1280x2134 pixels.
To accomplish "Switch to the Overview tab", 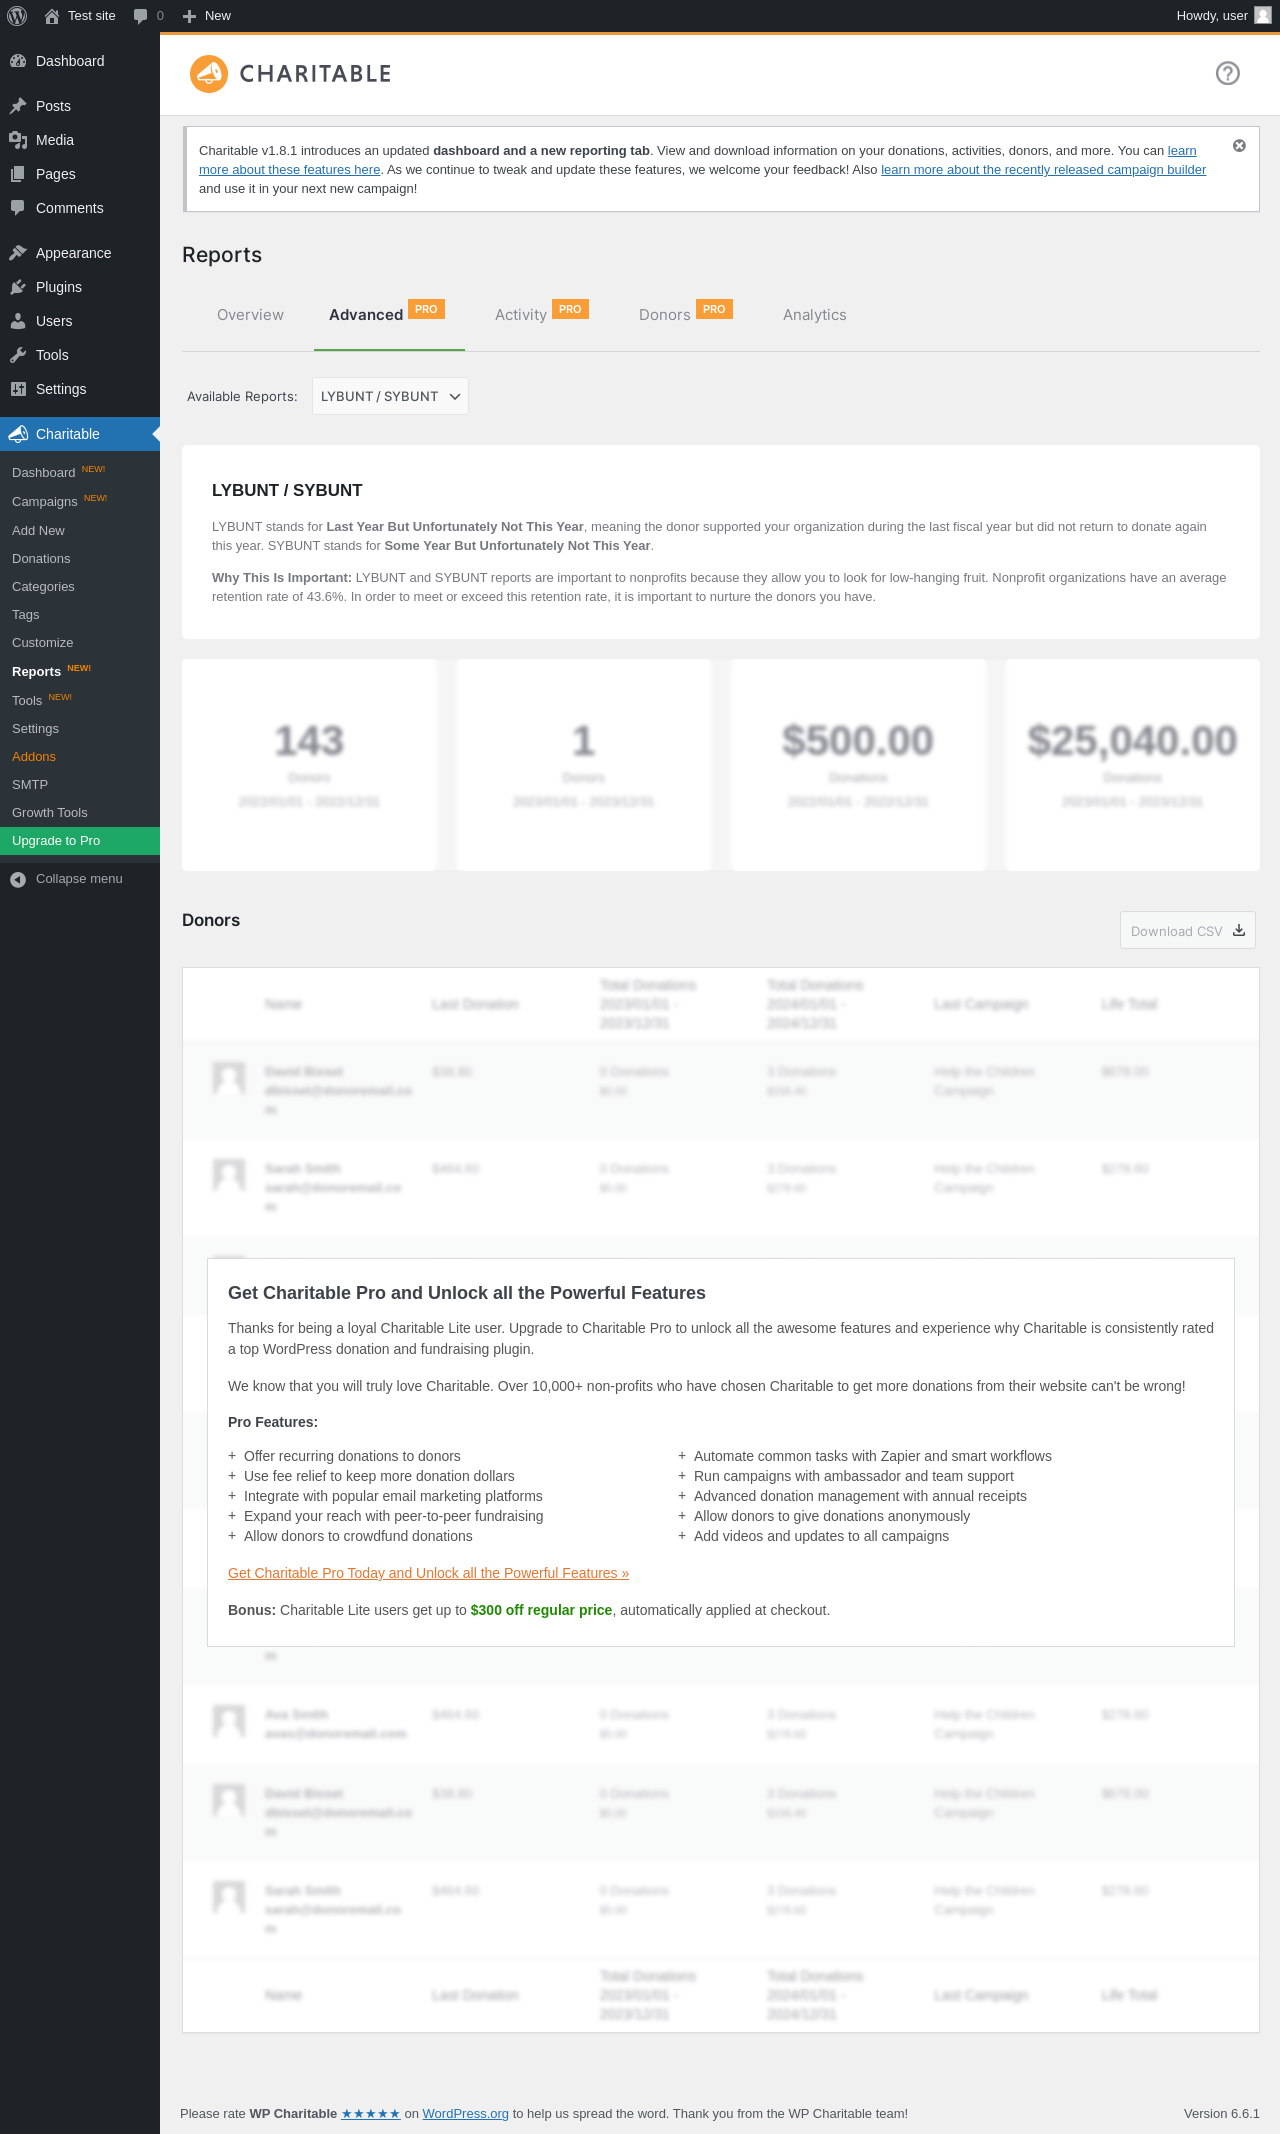I will 250,315.
